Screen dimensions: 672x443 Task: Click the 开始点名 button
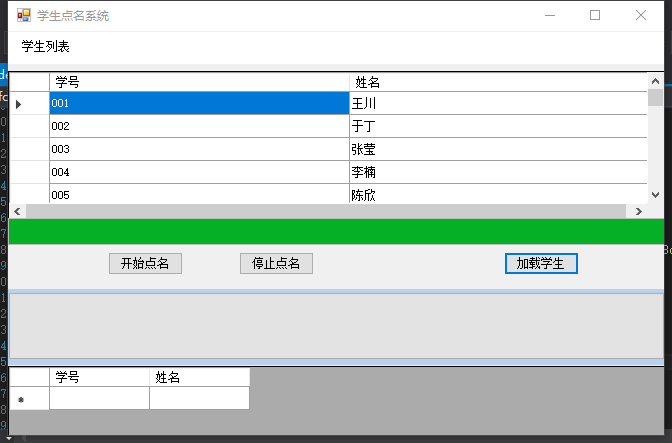point(145,263)
